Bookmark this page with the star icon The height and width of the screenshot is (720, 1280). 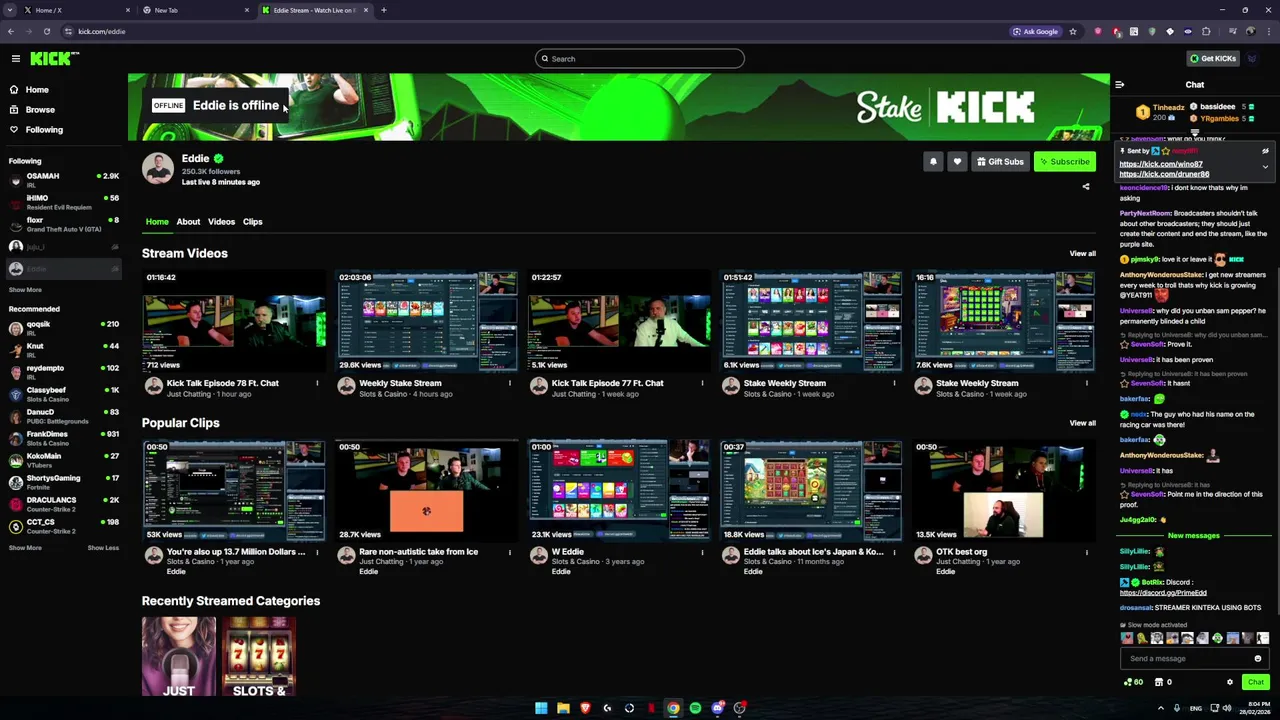(x=1073, y=32)
